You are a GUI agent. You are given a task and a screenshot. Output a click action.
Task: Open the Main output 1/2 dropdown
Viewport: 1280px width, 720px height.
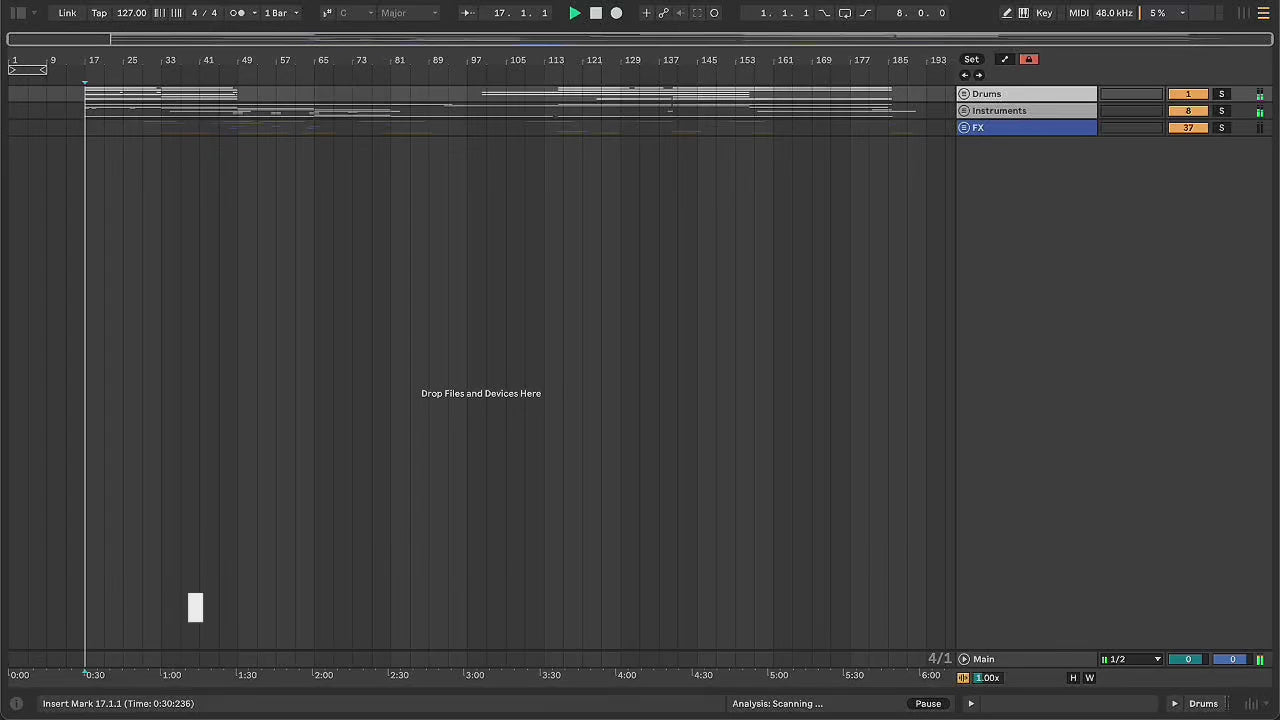coord(1131,659)
